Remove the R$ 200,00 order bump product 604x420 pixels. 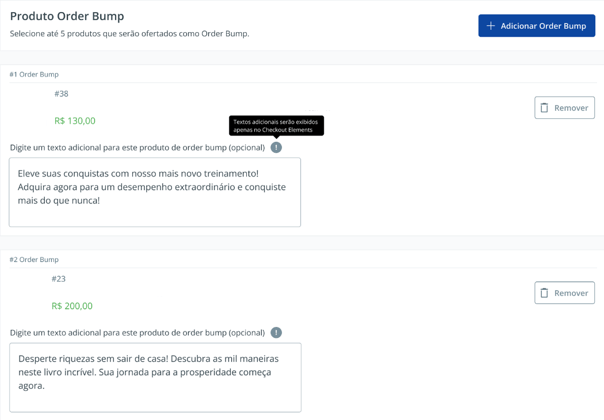(564, 293)
